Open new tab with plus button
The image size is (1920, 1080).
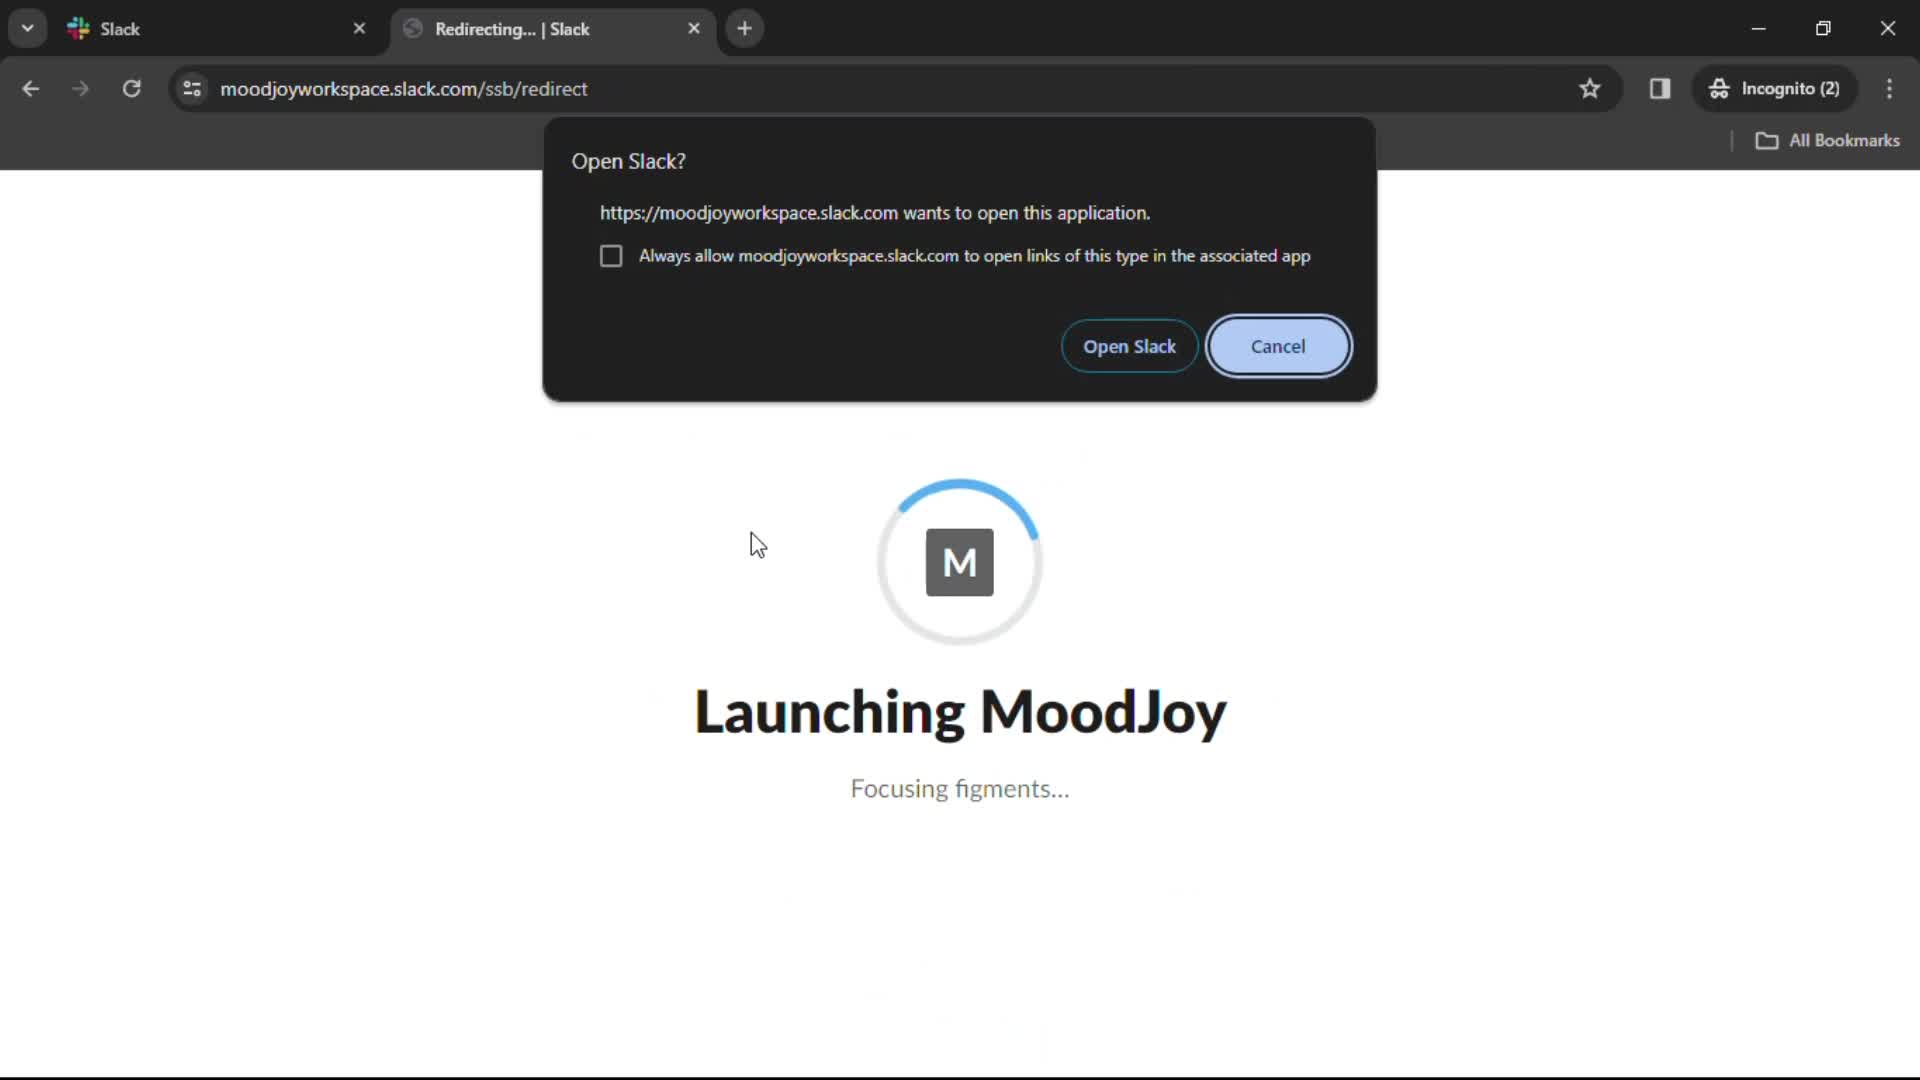tap(744, 28)
